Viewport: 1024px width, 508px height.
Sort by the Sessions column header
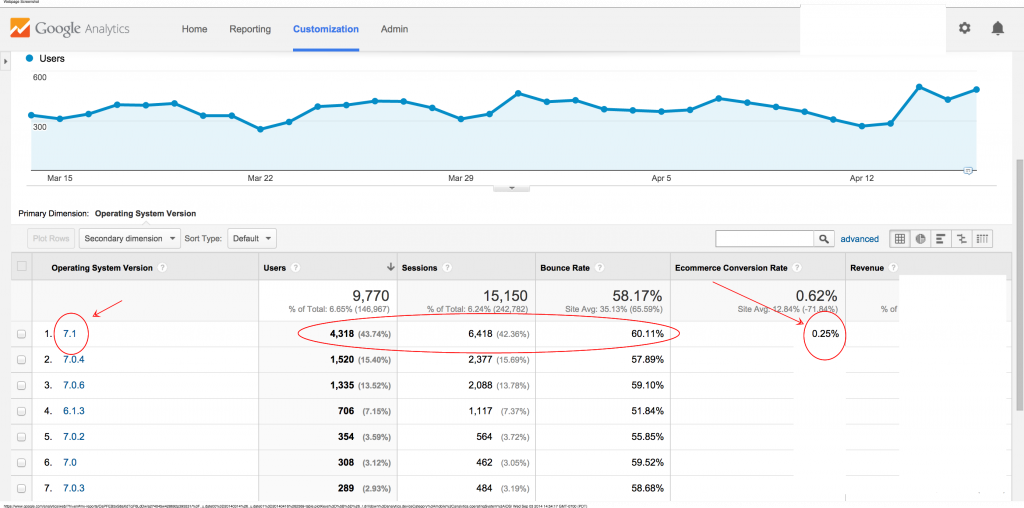(x=419, y=268)
